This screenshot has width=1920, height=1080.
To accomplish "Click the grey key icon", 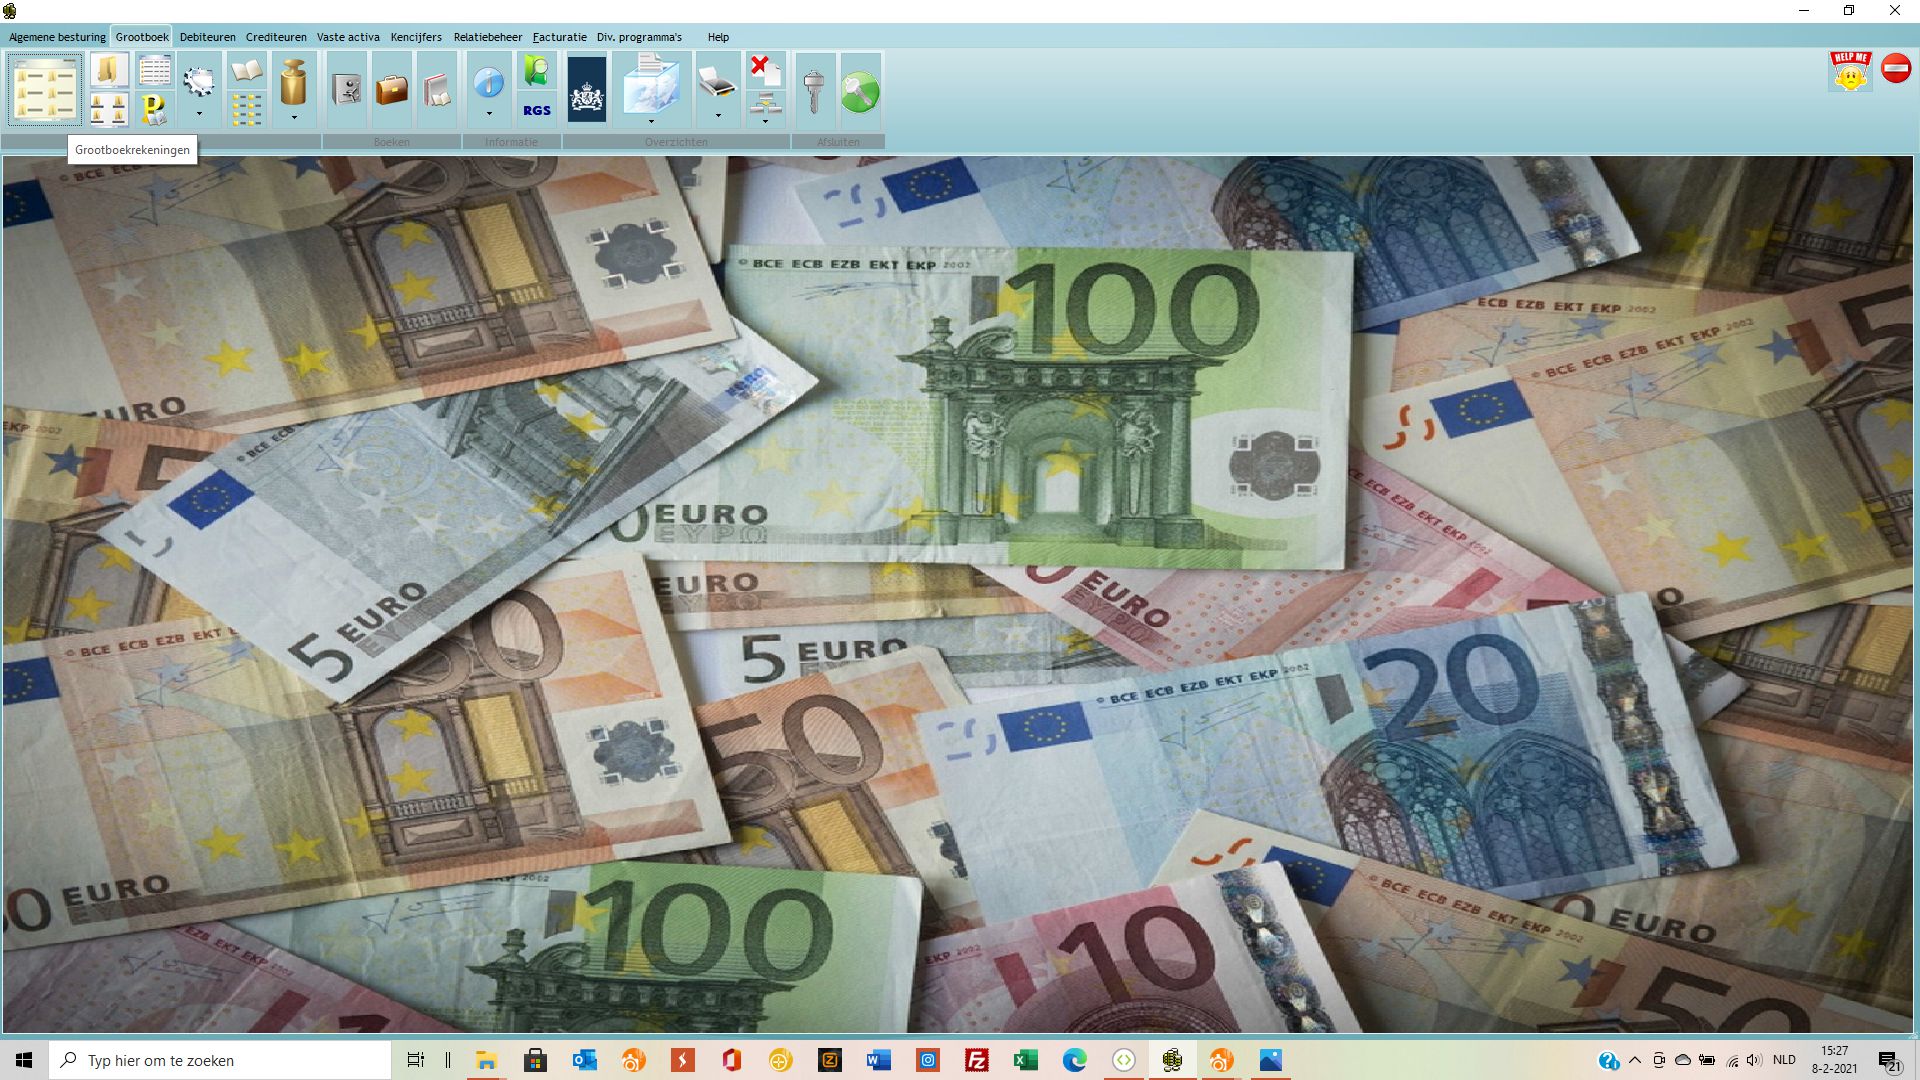I will point(815,90).
